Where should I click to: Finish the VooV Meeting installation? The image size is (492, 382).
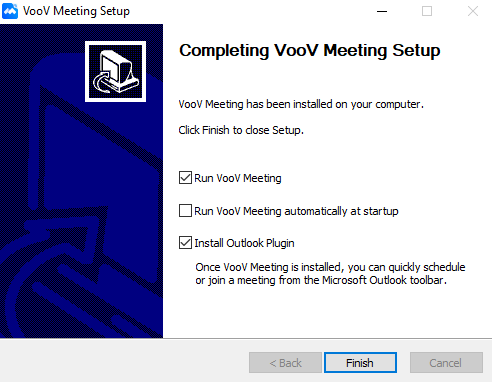(360, 362)
